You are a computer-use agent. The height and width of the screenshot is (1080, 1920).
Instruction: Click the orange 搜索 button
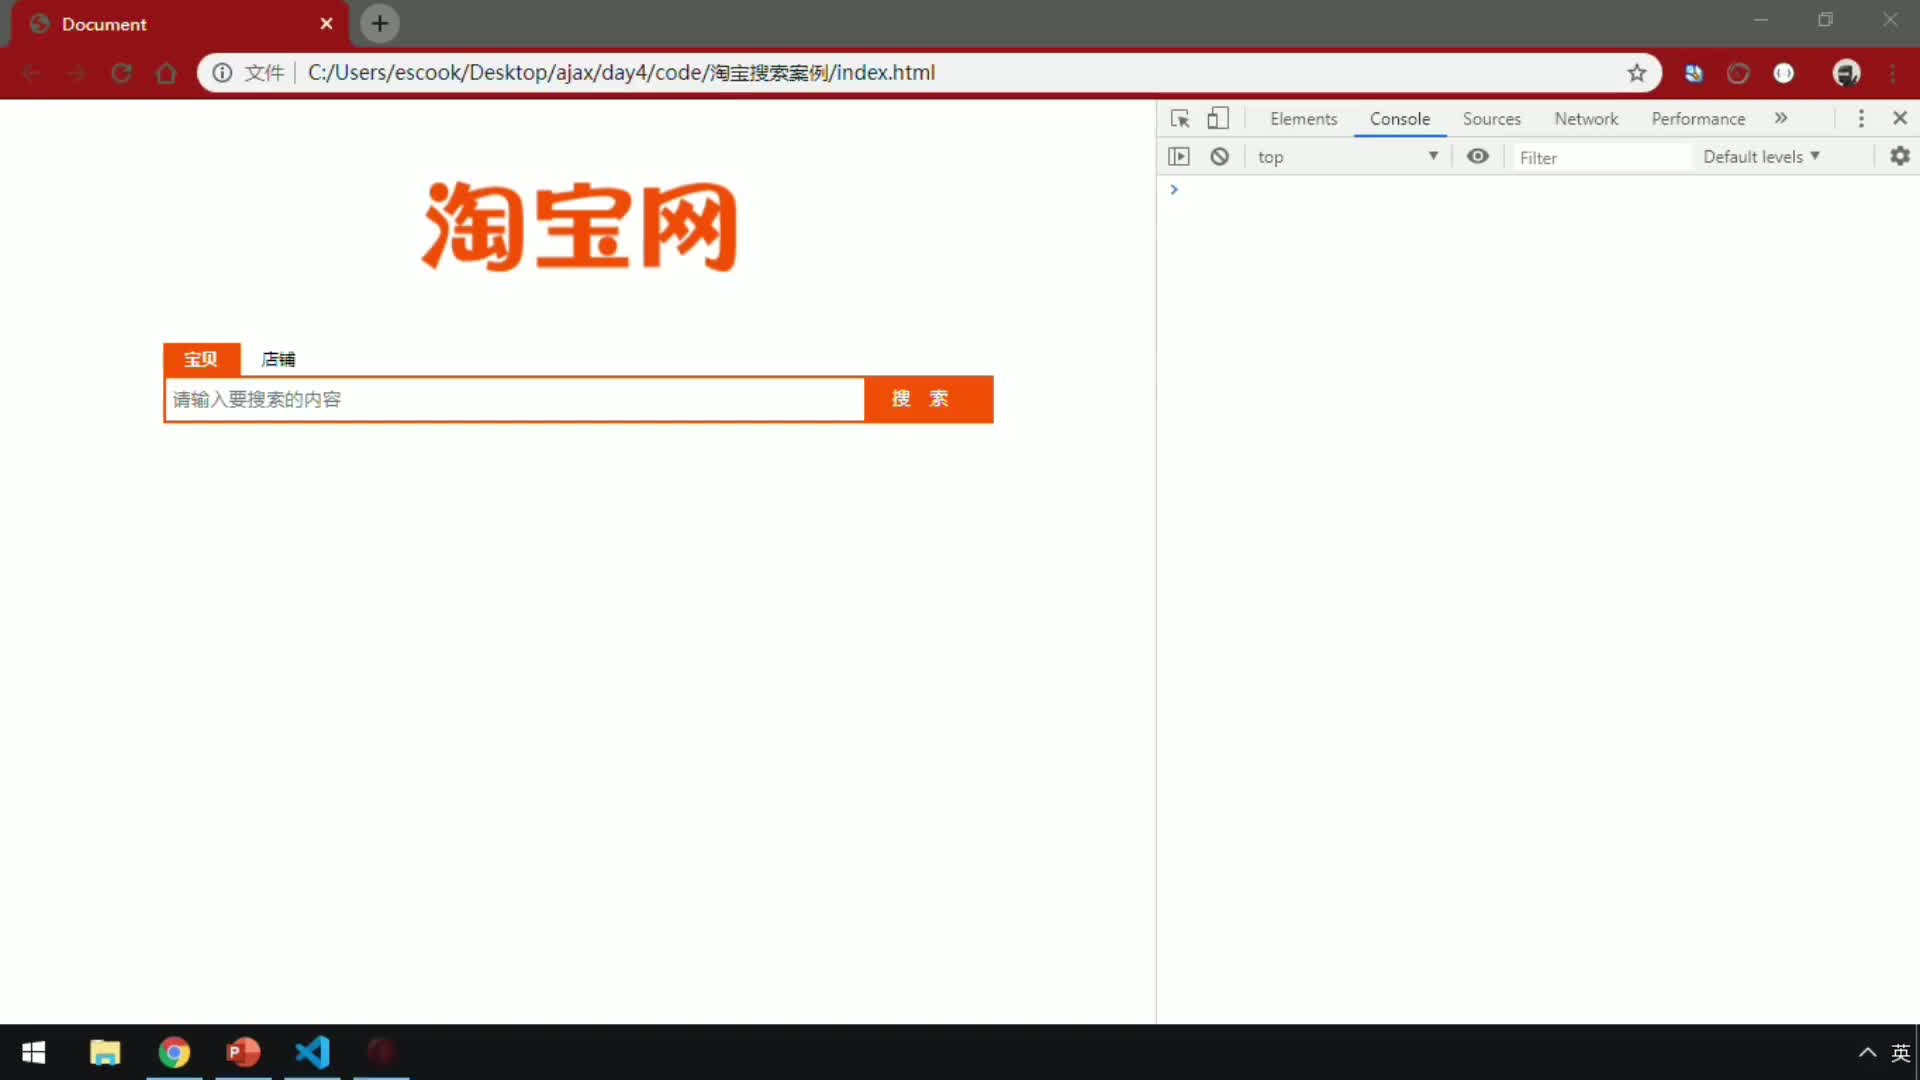tap(928, 399)
